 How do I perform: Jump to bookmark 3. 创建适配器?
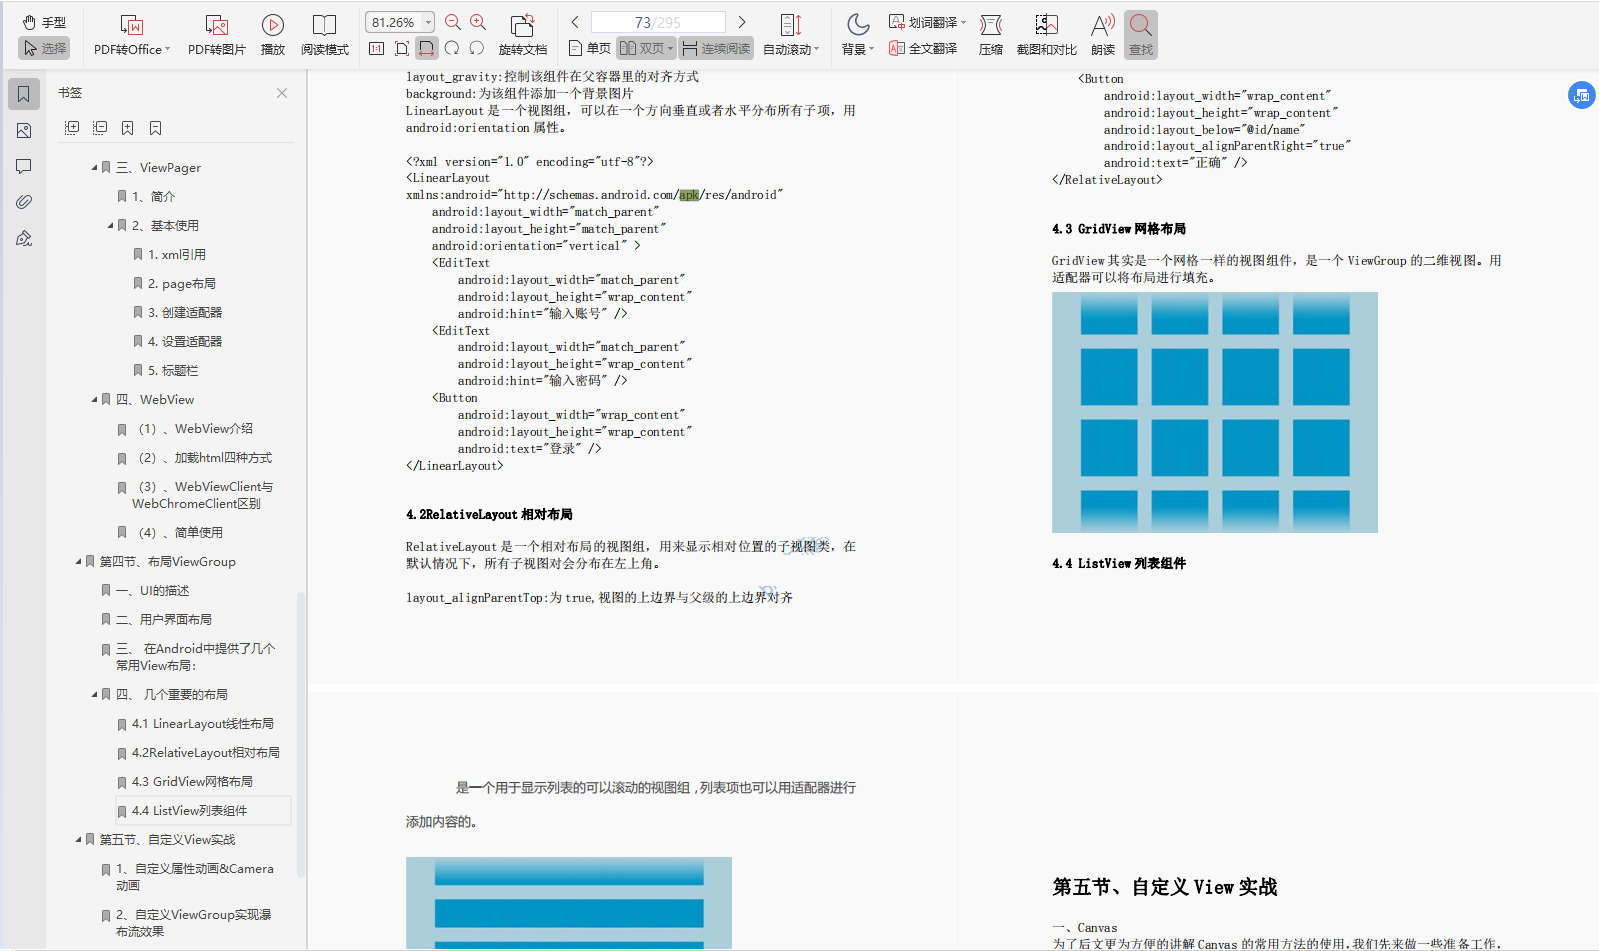point(185,313)
